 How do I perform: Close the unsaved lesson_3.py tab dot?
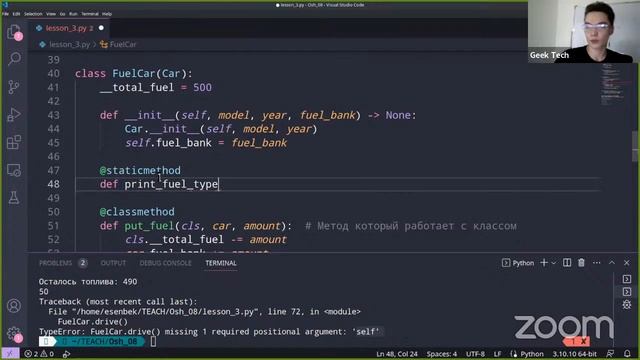[101, 28]
